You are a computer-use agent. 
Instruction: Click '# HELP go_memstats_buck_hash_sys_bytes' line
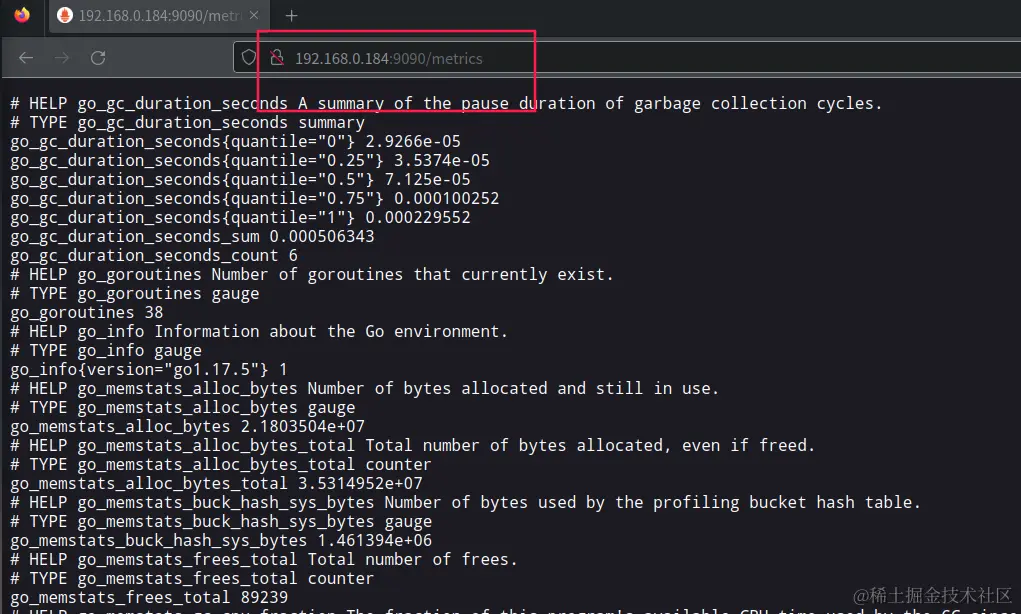click(x=466, y=503)
